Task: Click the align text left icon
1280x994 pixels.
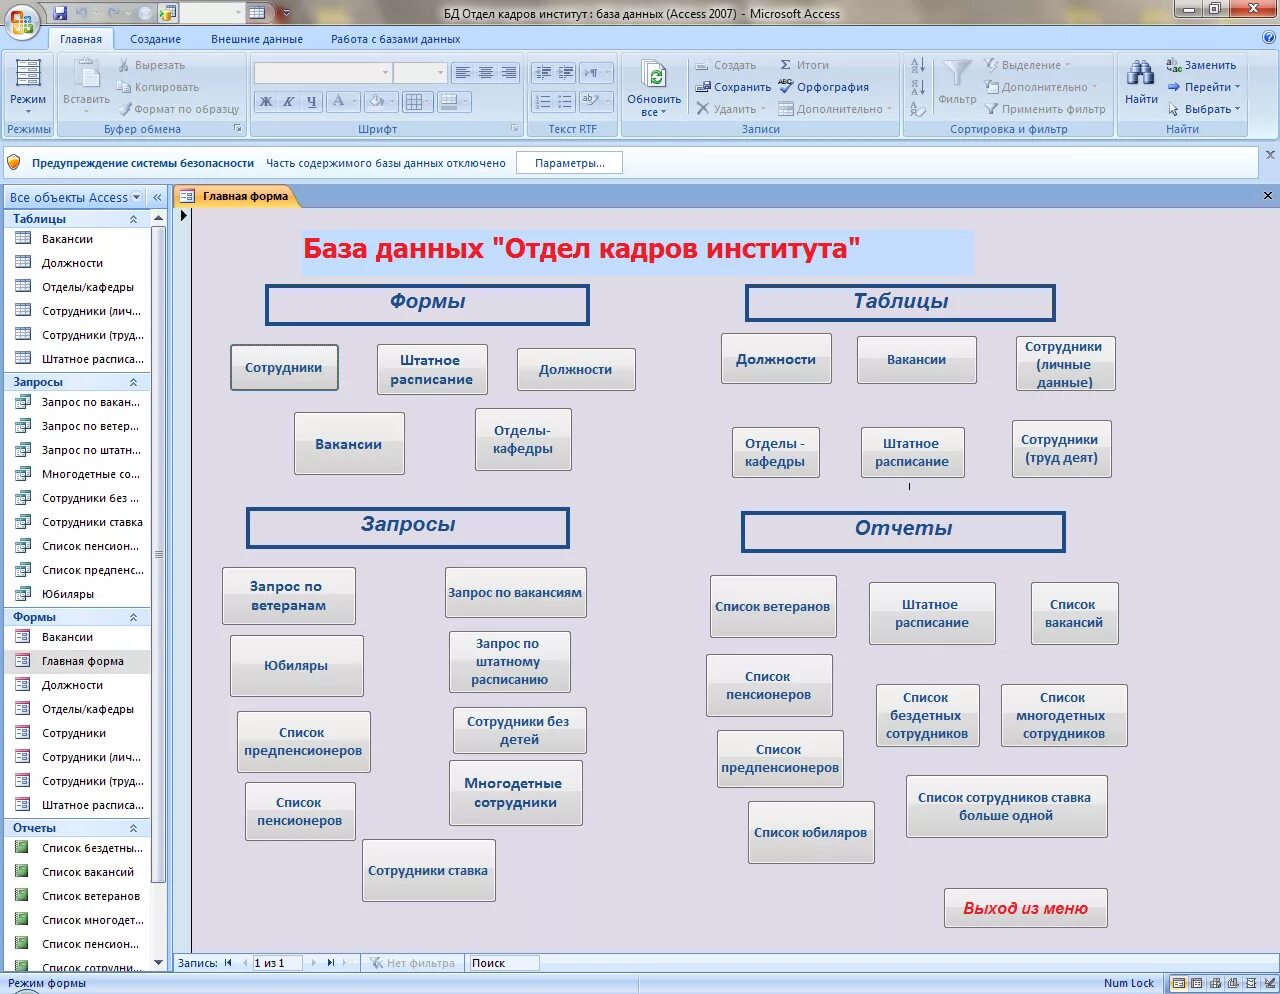Action: (x=462, y=73)
